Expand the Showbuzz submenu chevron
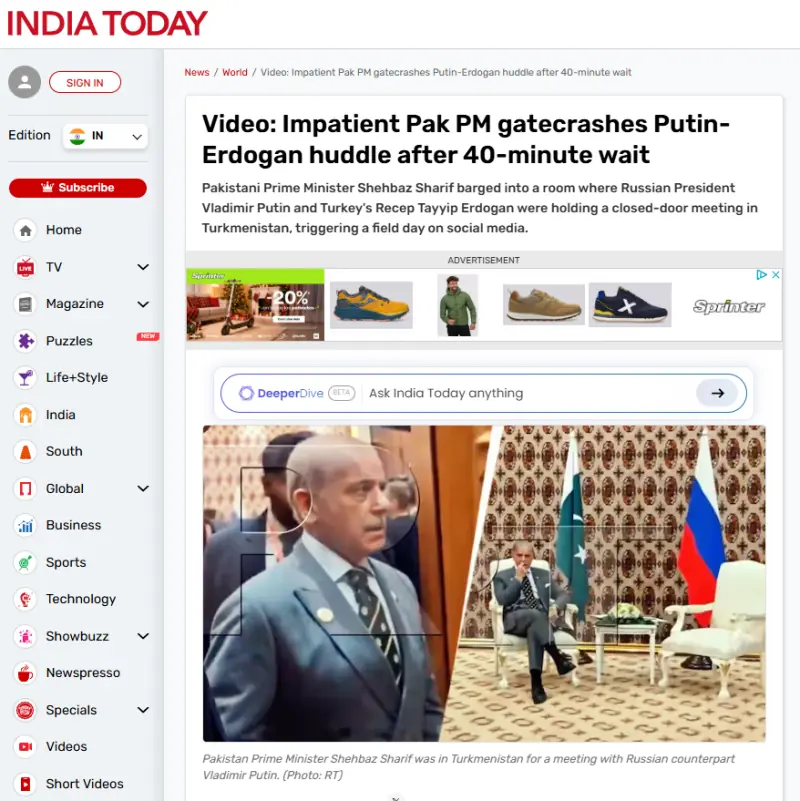800x801 pixels. click(143, 636)
